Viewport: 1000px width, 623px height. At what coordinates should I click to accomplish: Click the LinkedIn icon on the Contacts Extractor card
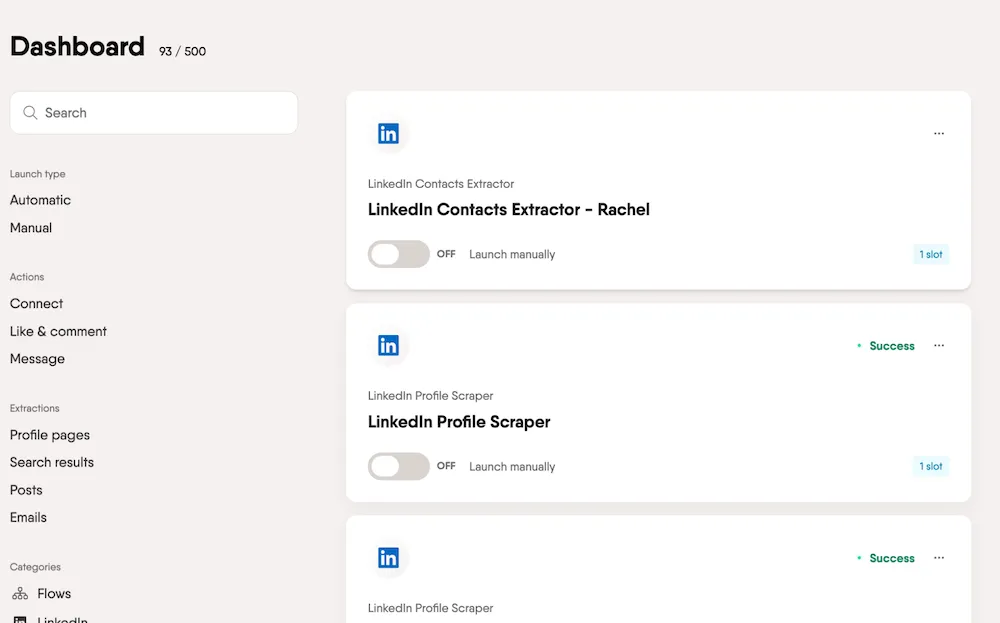[x=388, y=133]
